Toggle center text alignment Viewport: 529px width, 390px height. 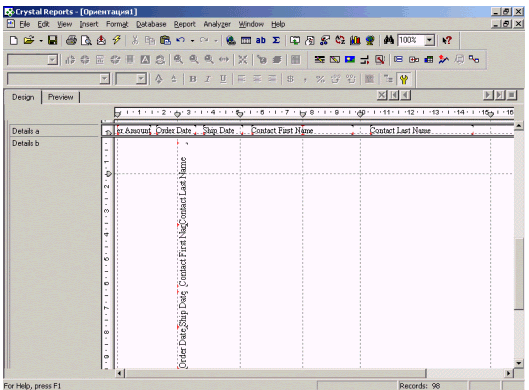(257, 79)
